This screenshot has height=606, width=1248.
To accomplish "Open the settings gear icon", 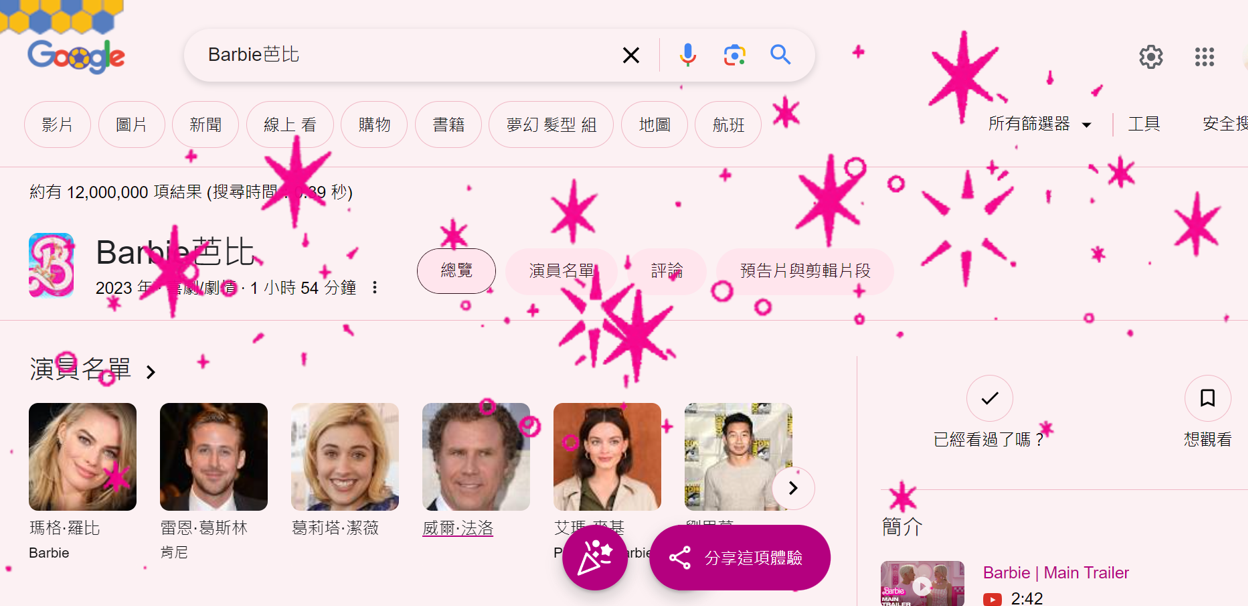I will click(x=1151, y=57).
